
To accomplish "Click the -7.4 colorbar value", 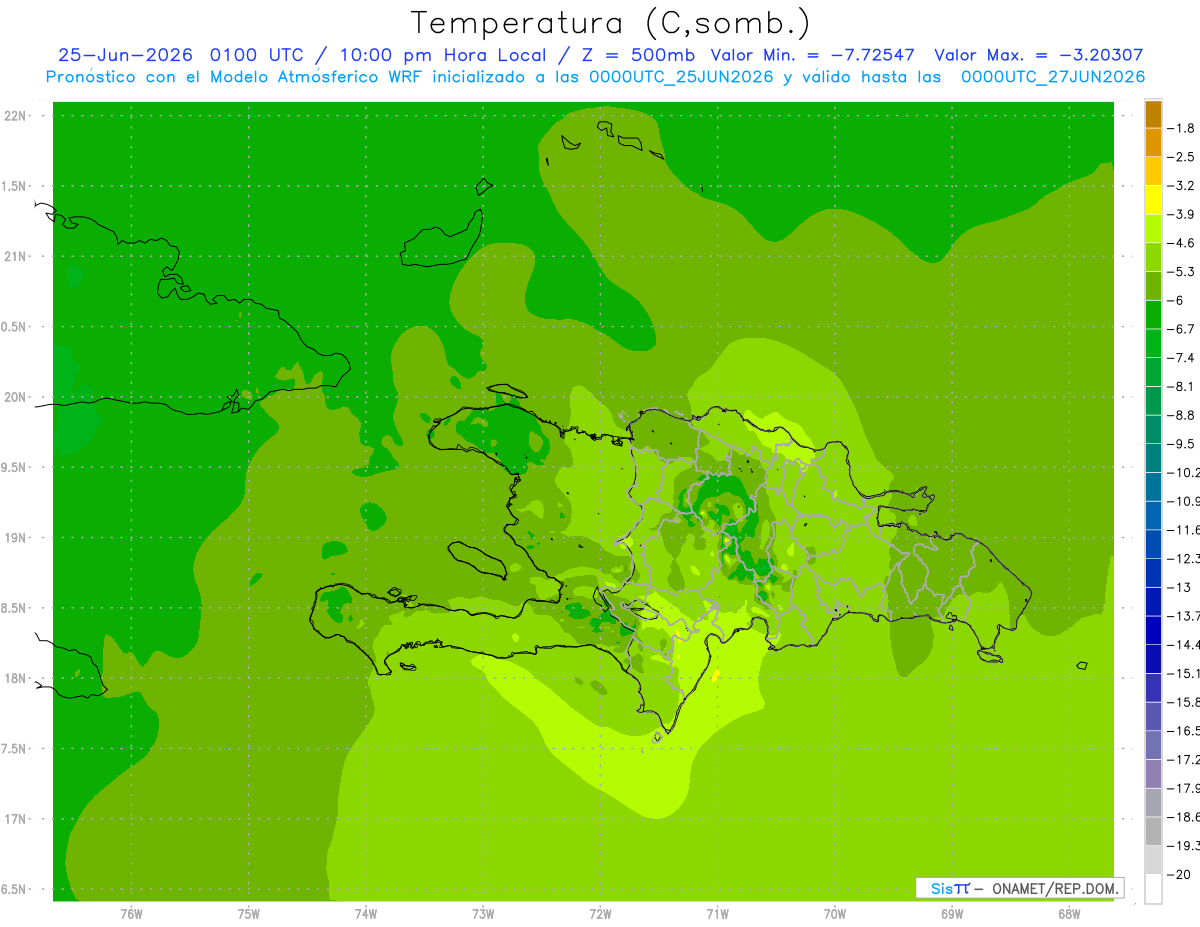I will coord(1182,358).
